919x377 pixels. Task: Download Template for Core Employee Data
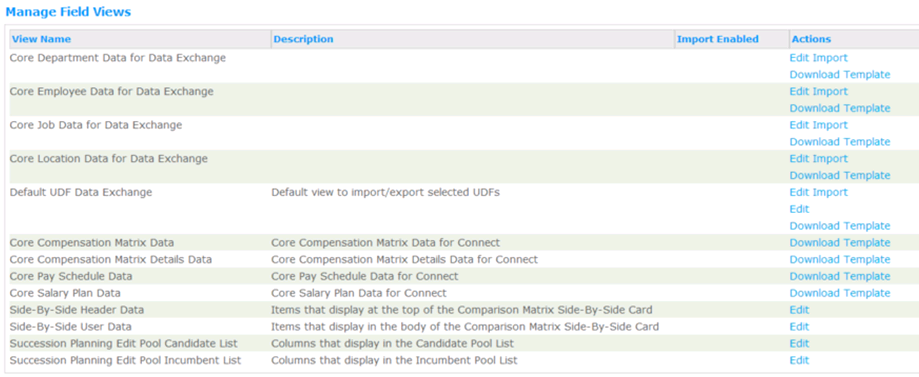click(x=839, y=108)
